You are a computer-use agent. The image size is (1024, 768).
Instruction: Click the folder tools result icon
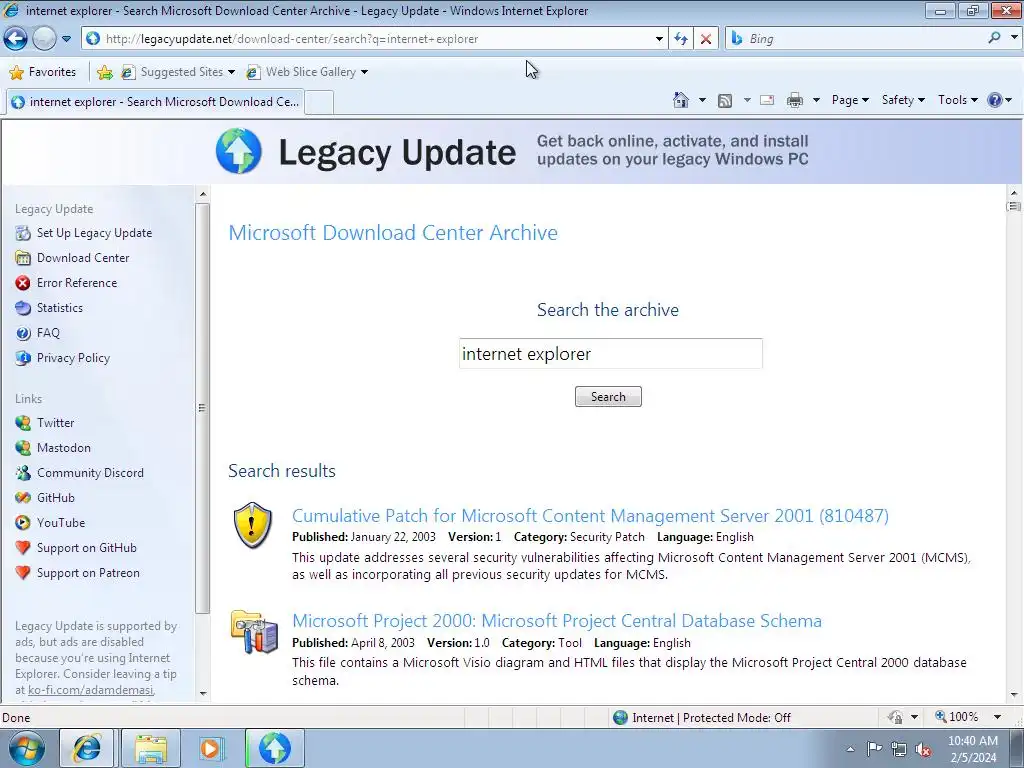[254, 632]
